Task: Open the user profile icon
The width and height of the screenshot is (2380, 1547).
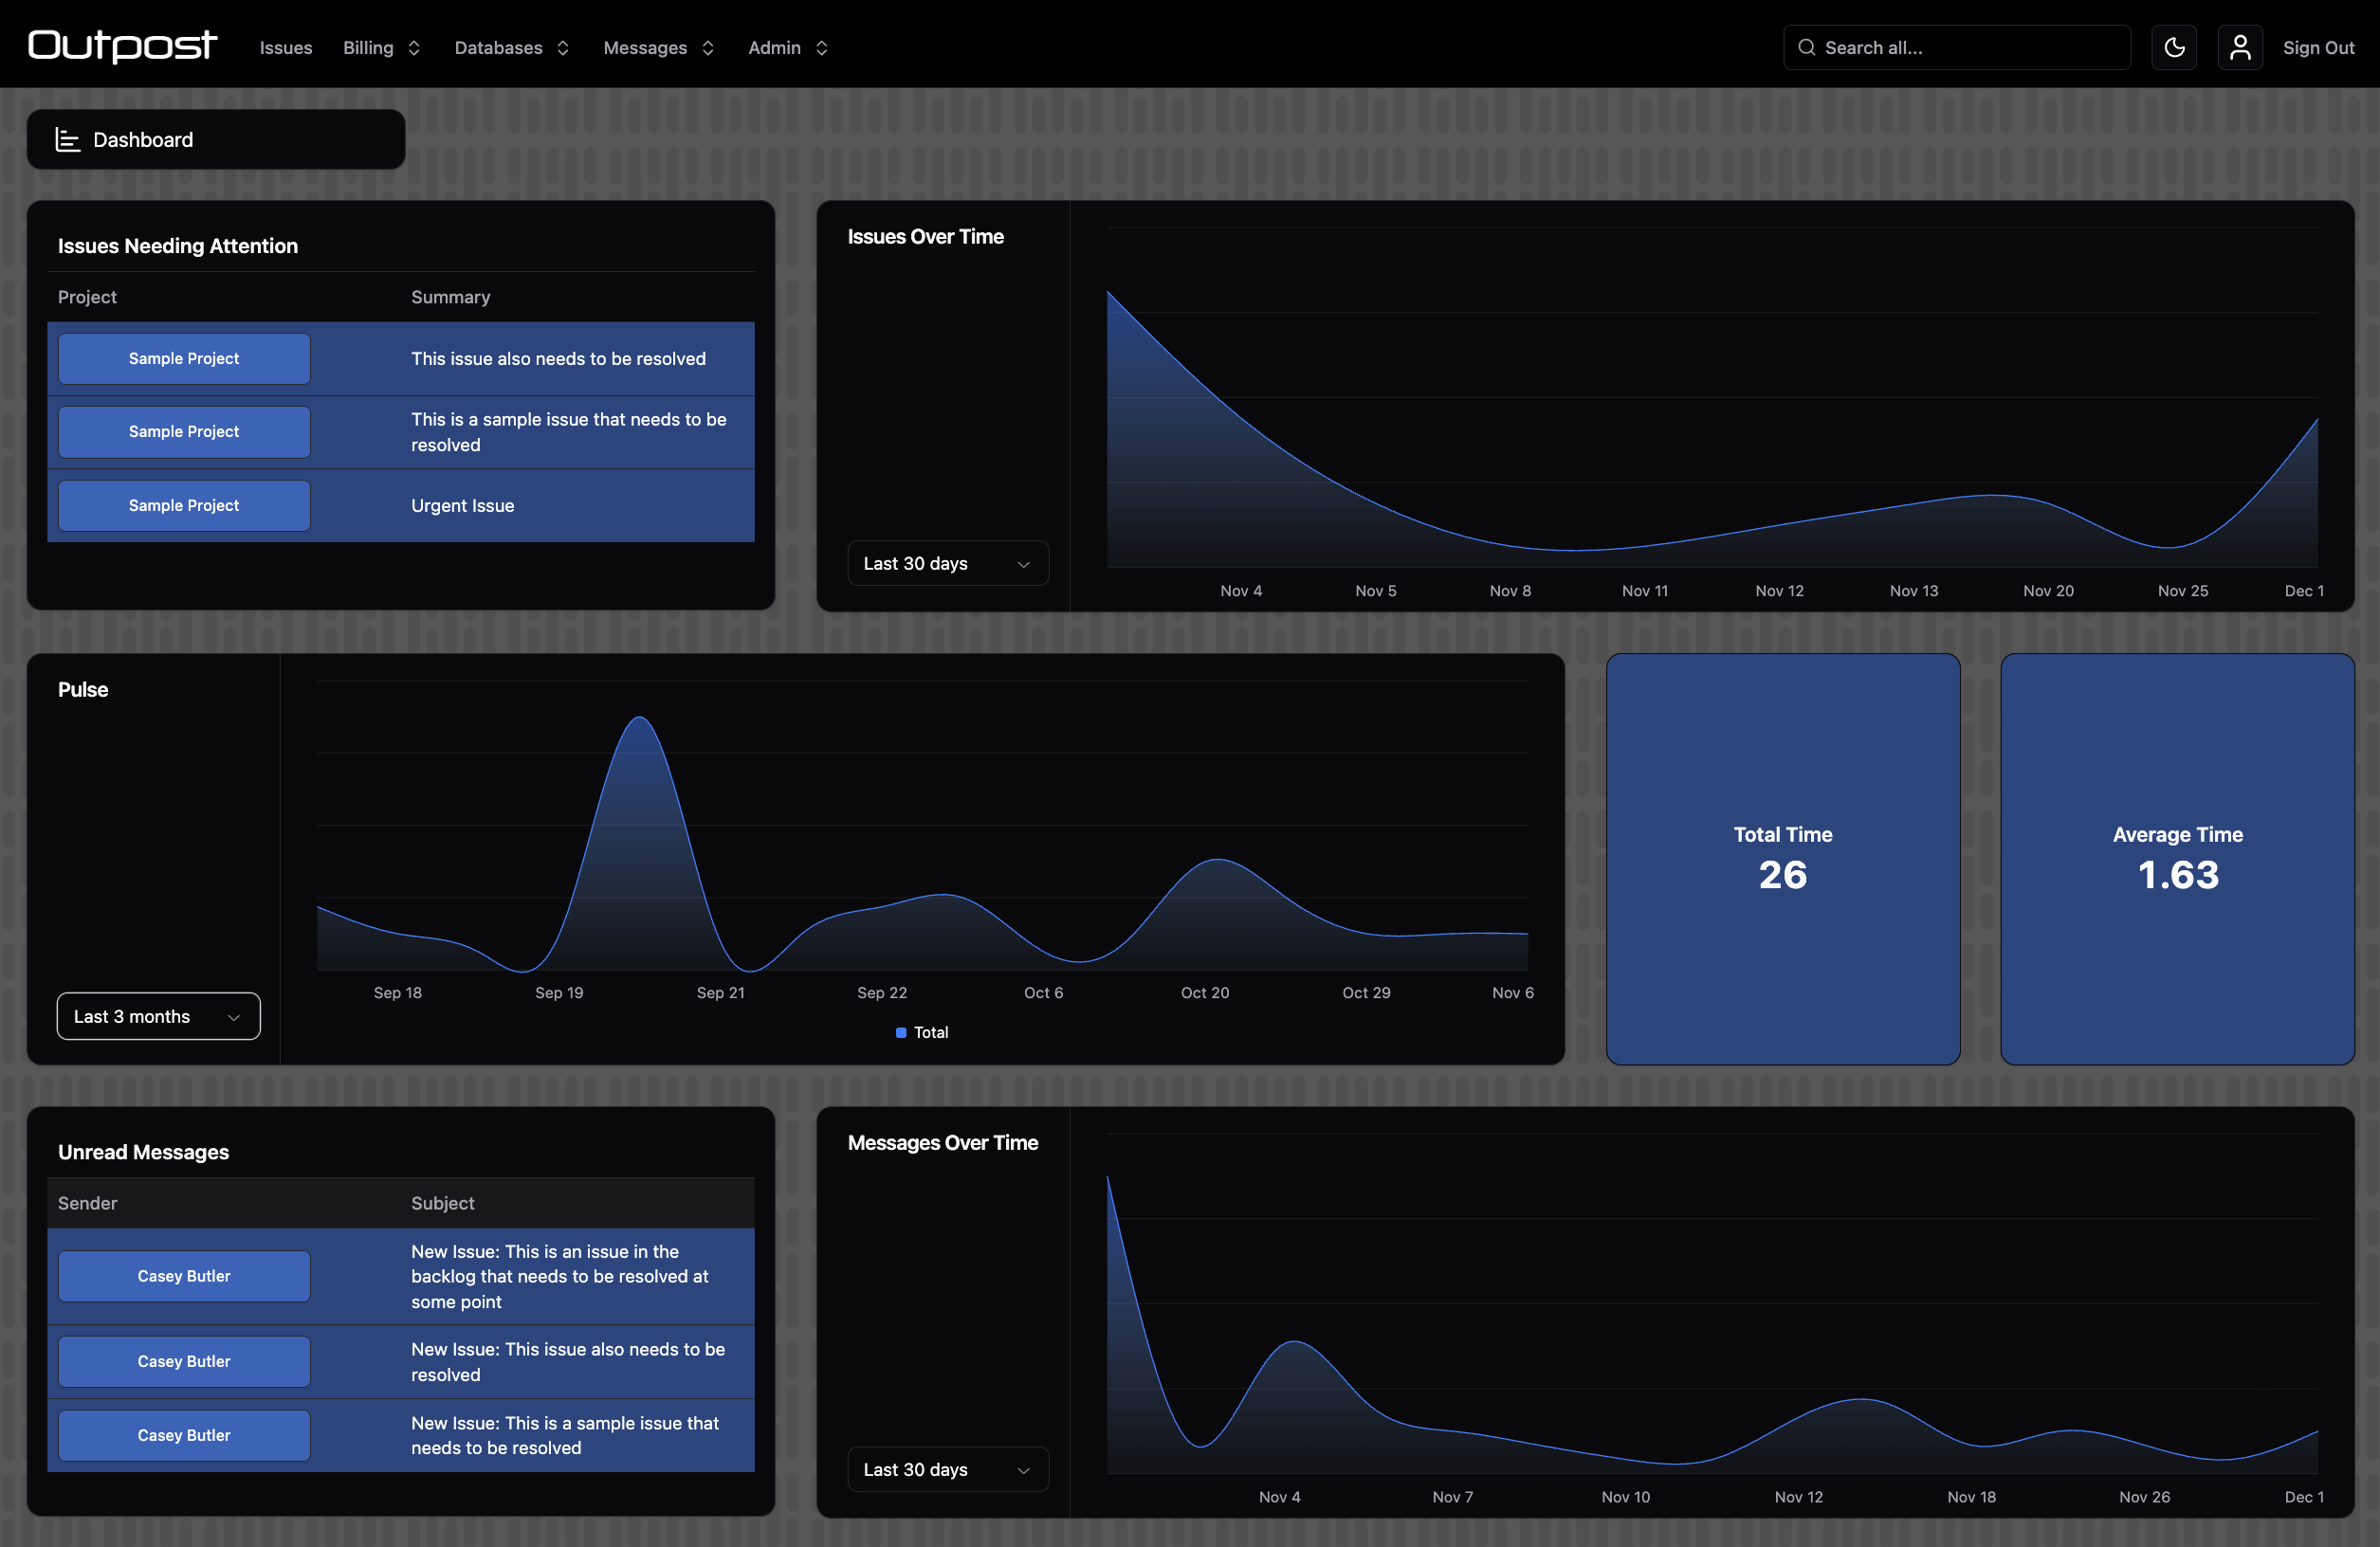Action: pos(2240,47)
